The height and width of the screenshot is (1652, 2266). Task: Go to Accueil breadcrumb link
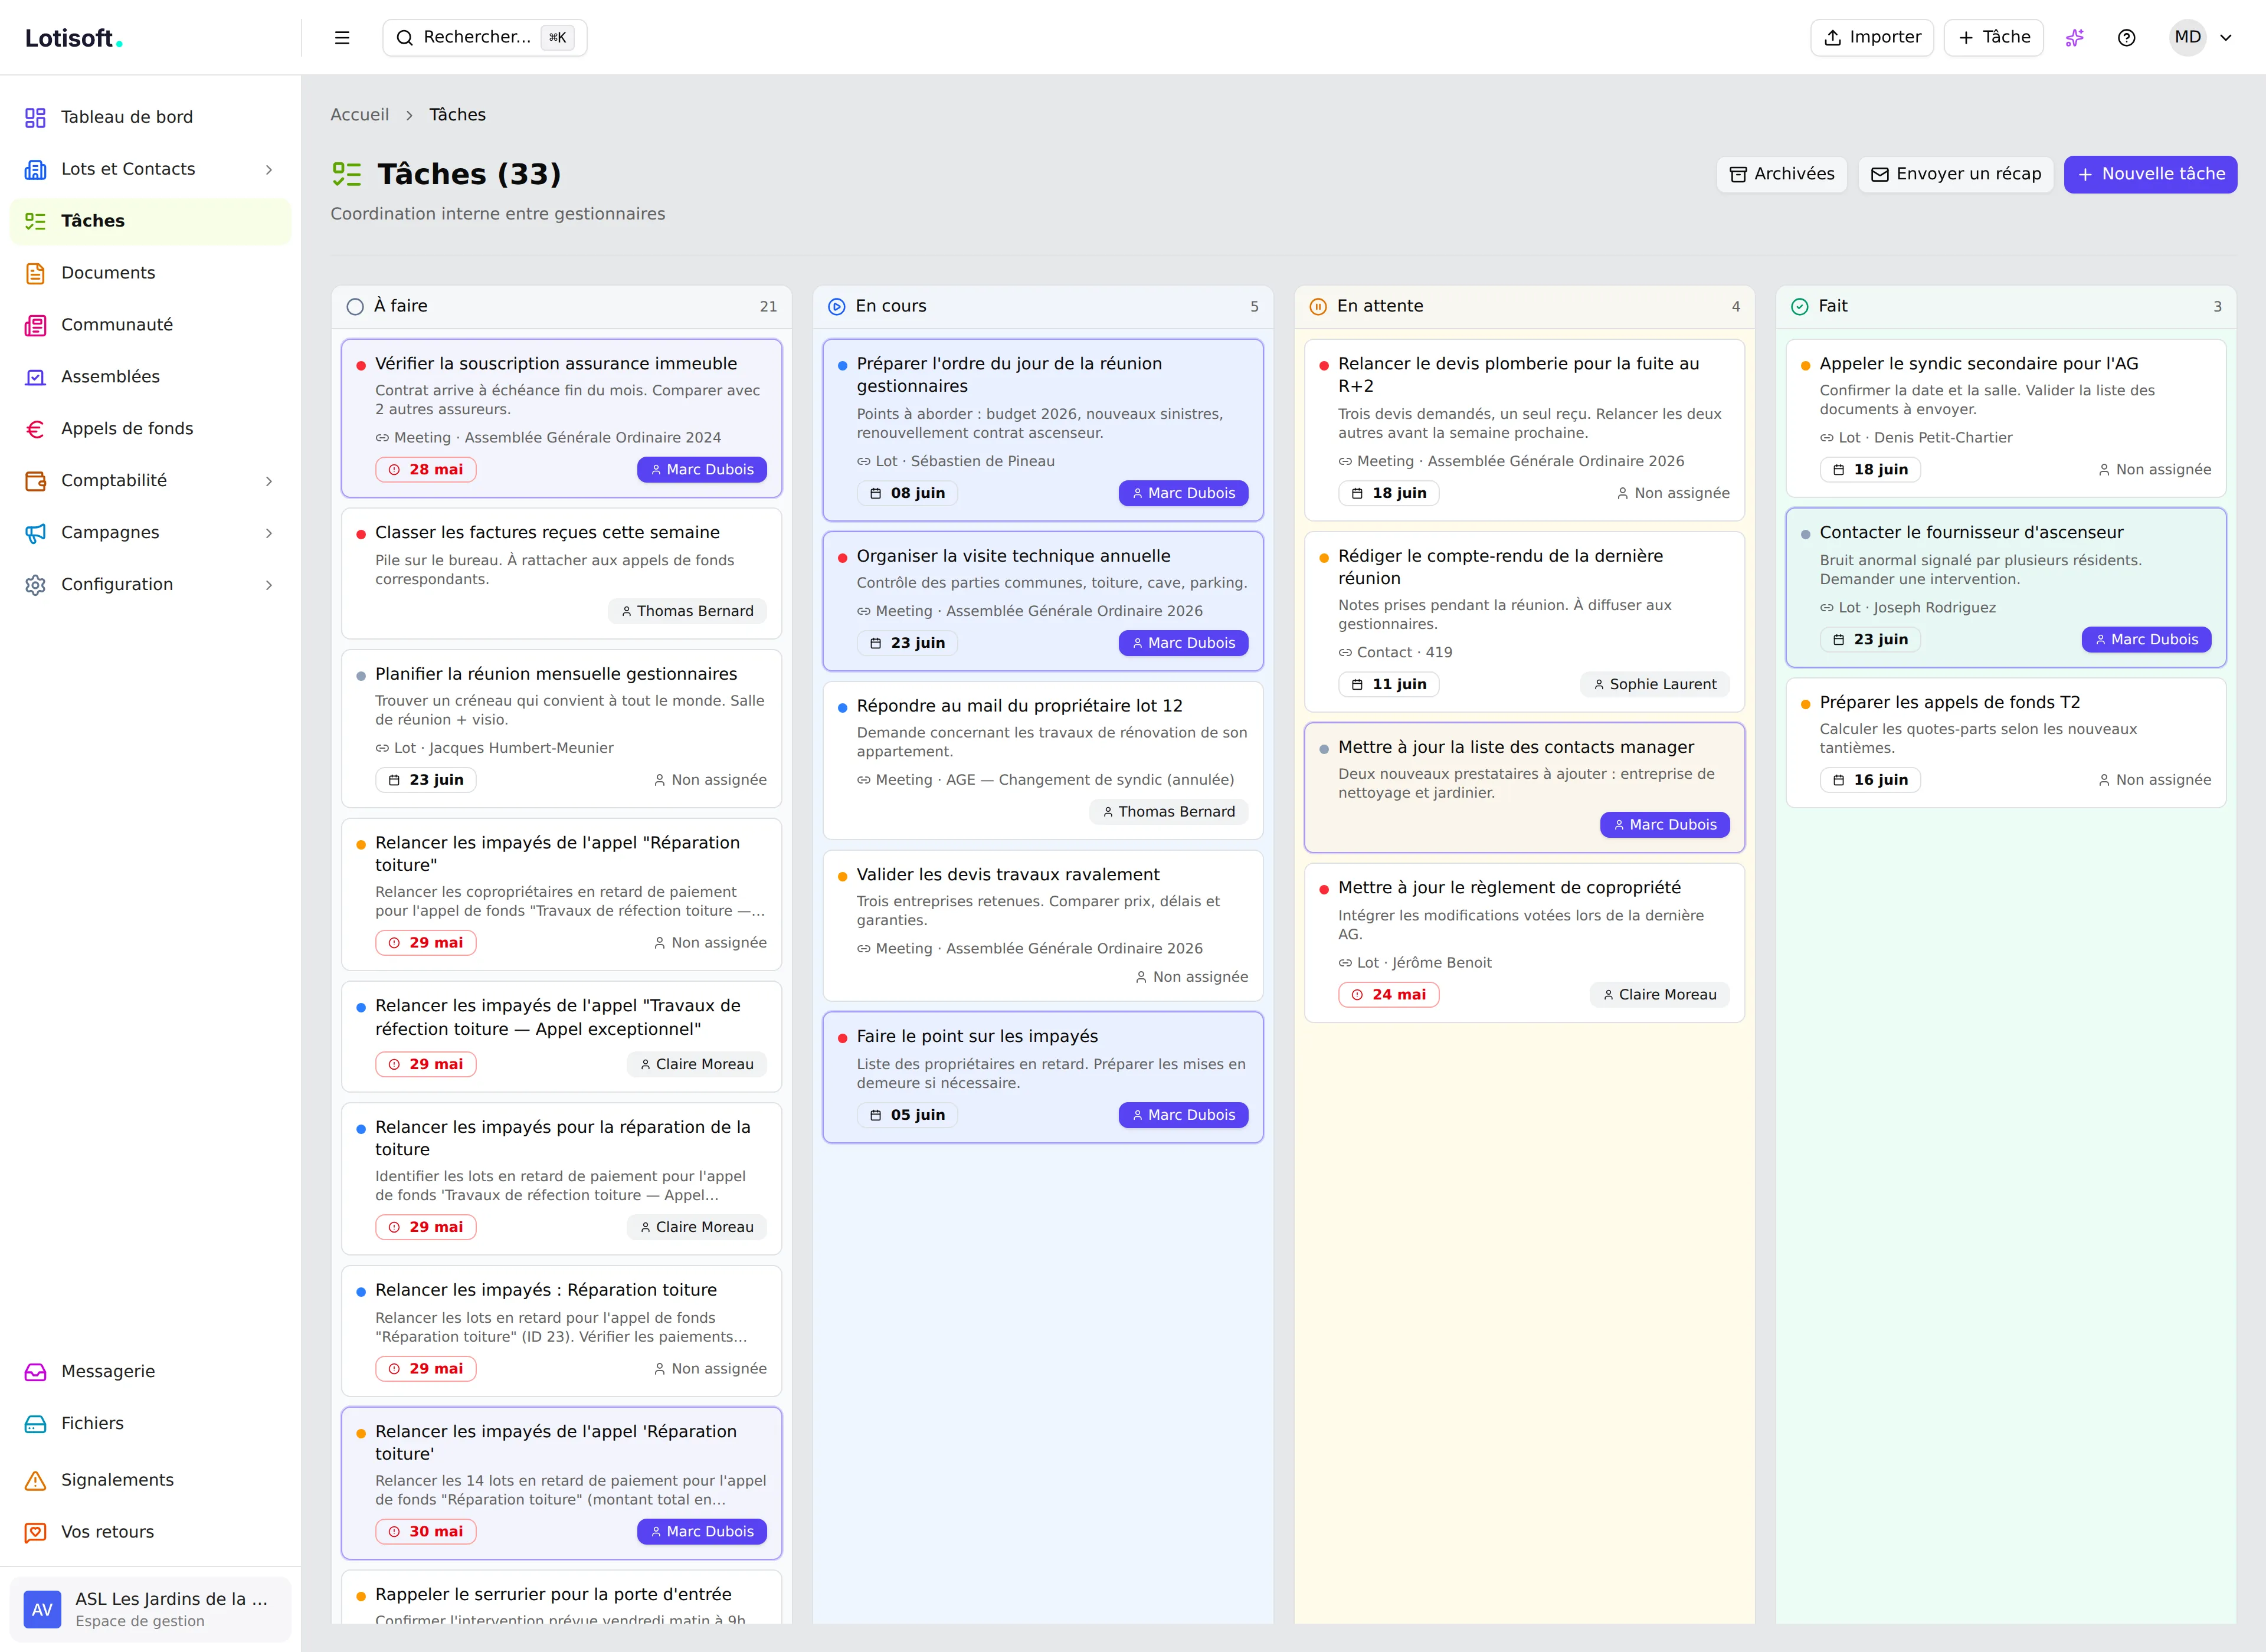359,115
